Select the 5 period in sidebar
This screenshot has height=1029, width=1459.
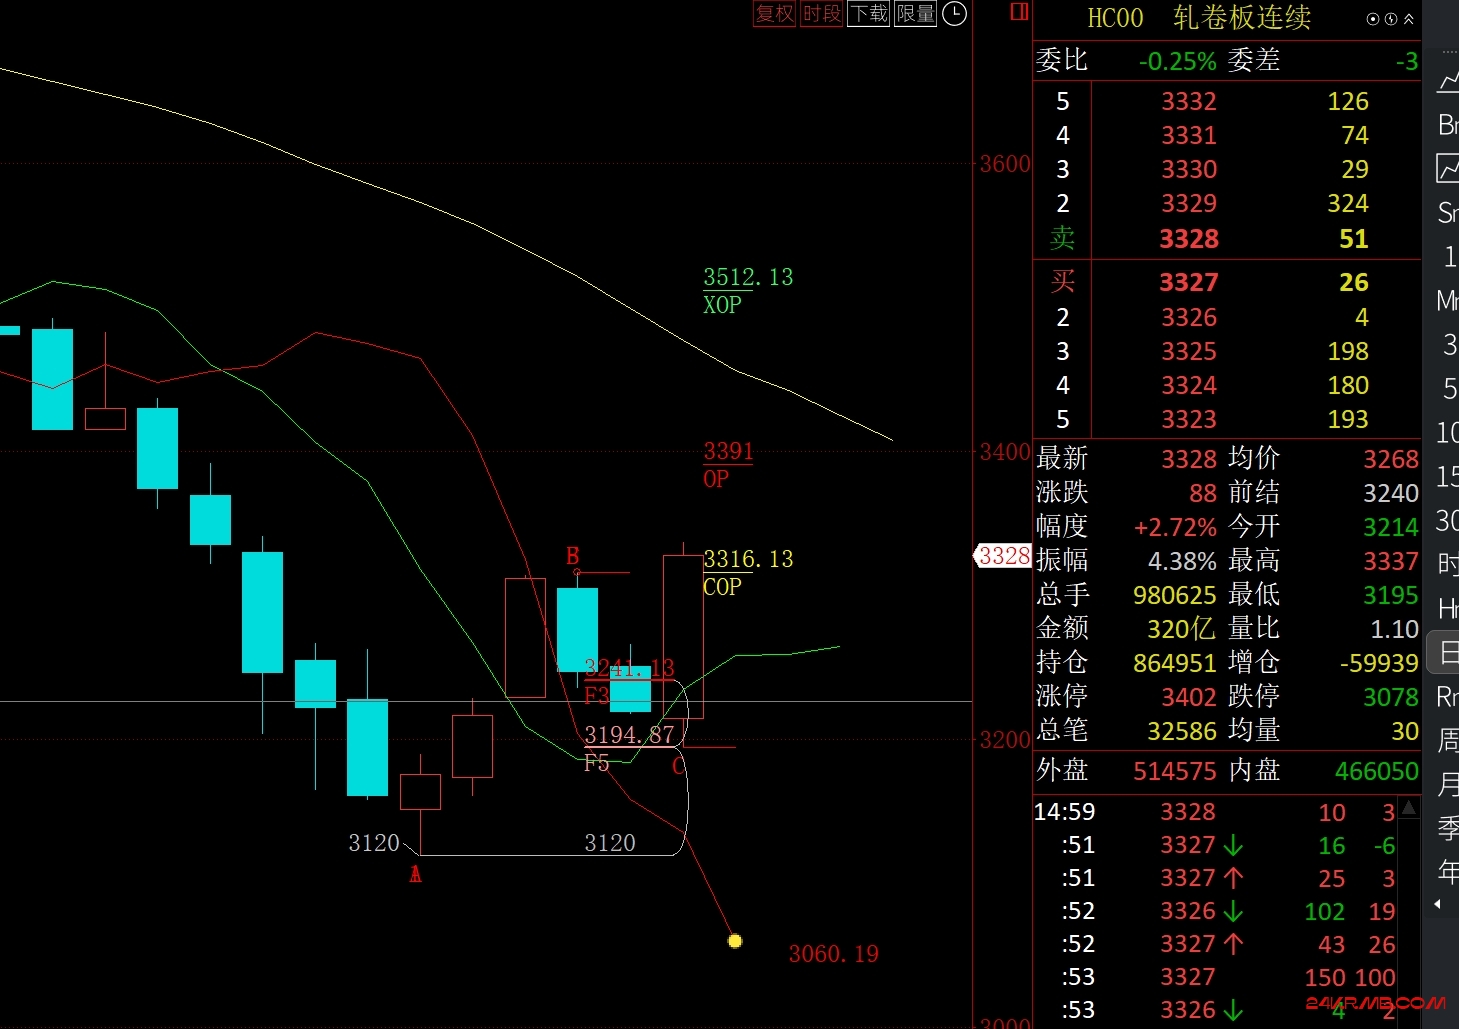click(x=1450, y=388)
